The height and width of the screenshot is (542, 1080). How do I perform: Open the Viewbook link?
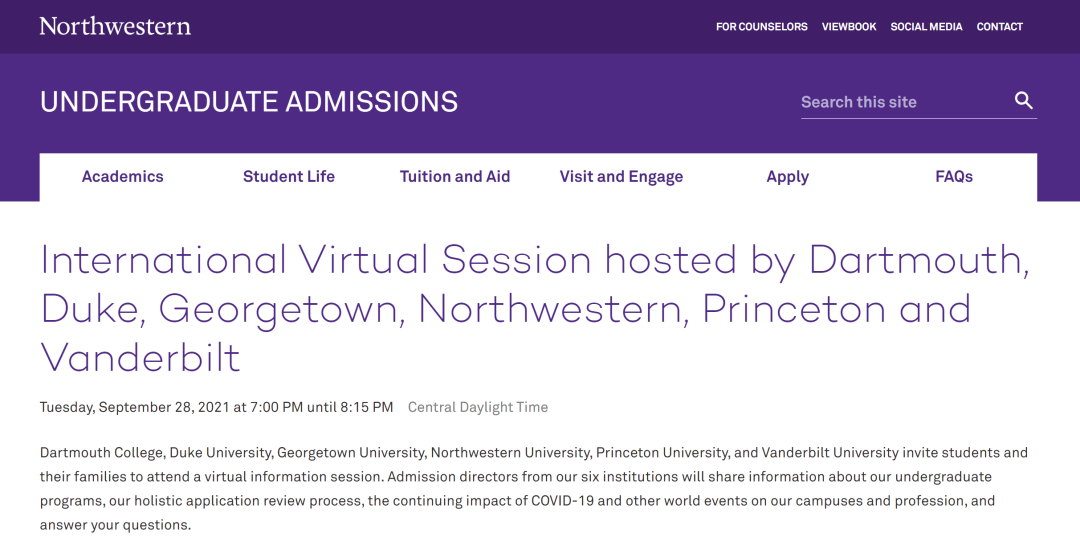[849, 27]
